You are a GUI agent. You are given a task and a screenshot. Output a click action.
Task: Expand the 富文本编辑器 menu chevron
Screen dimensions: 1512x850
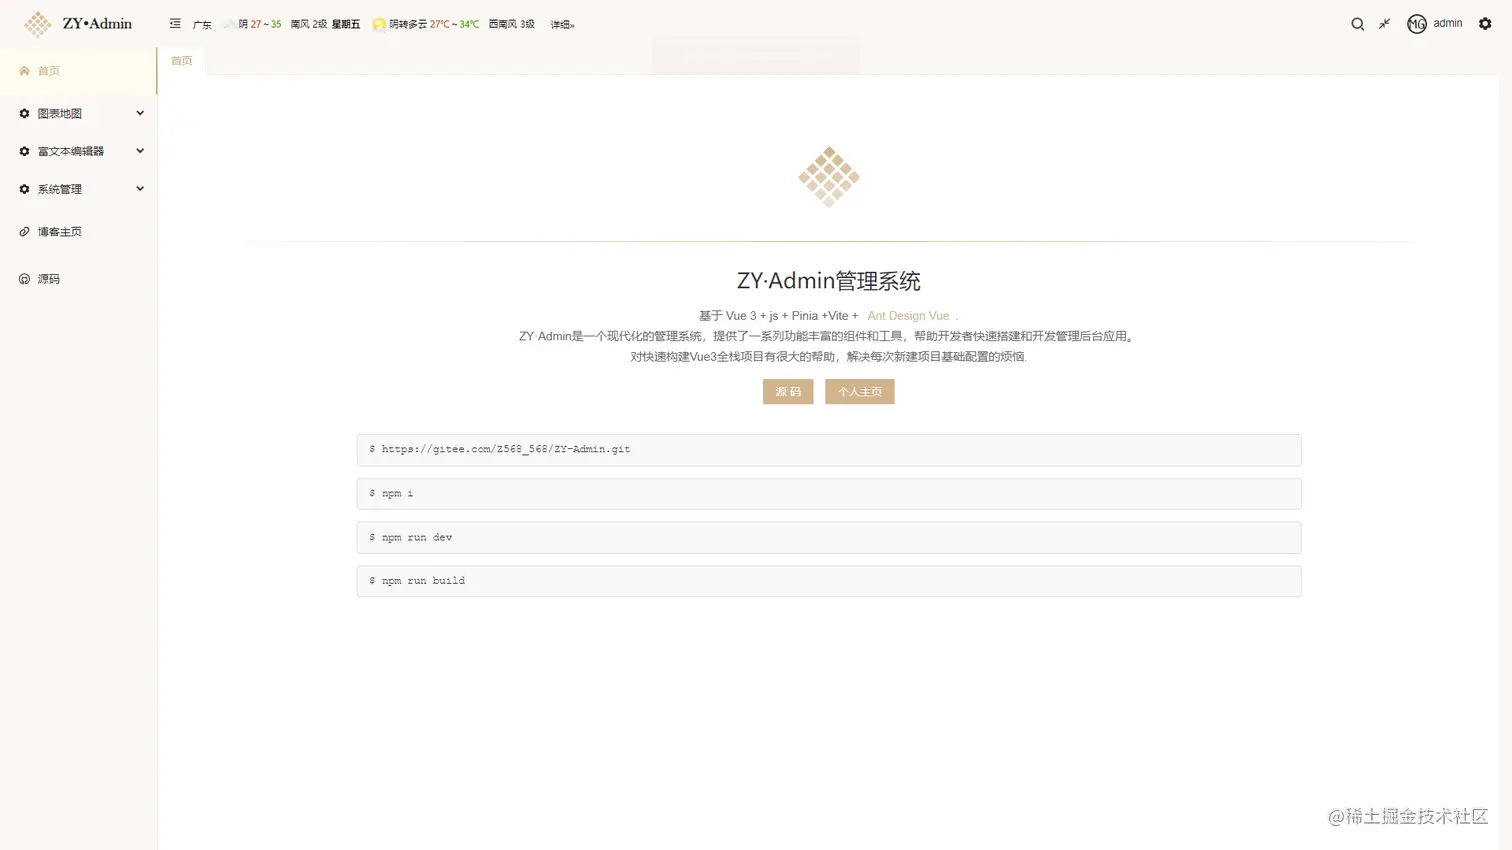click(140, 150)
